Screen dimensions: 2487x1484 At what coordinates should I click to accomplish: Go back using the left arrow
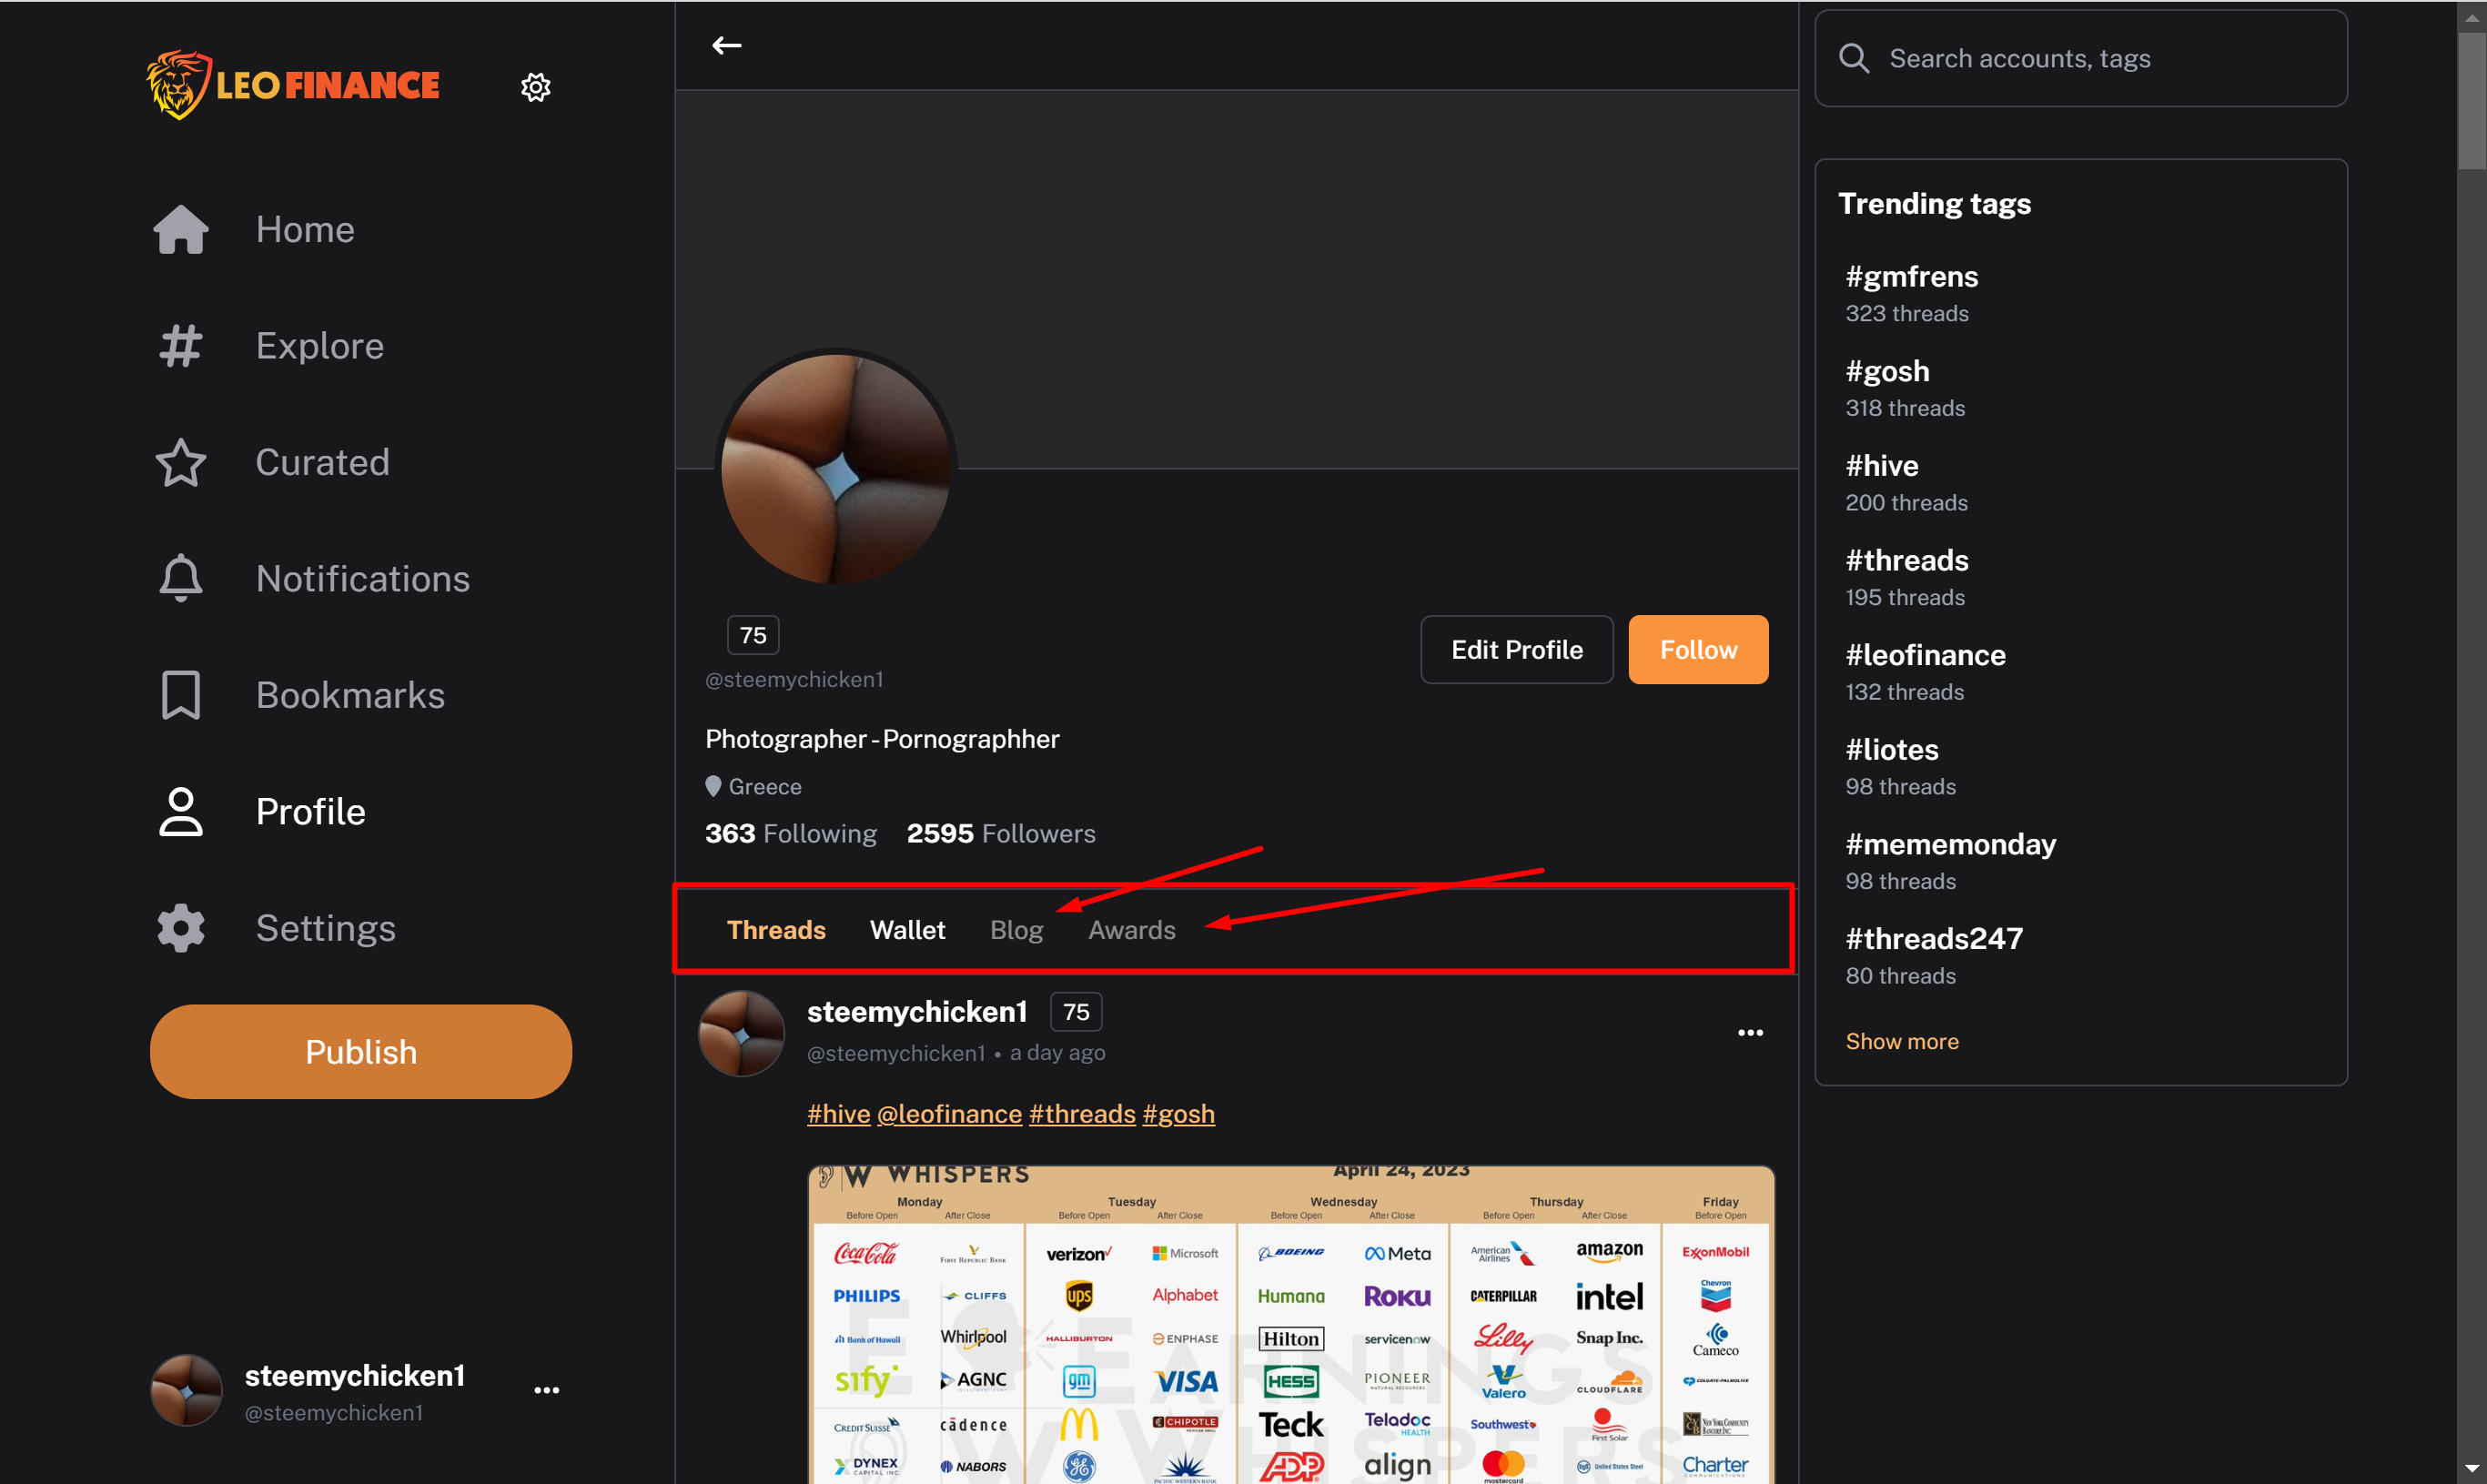(727, 45)
